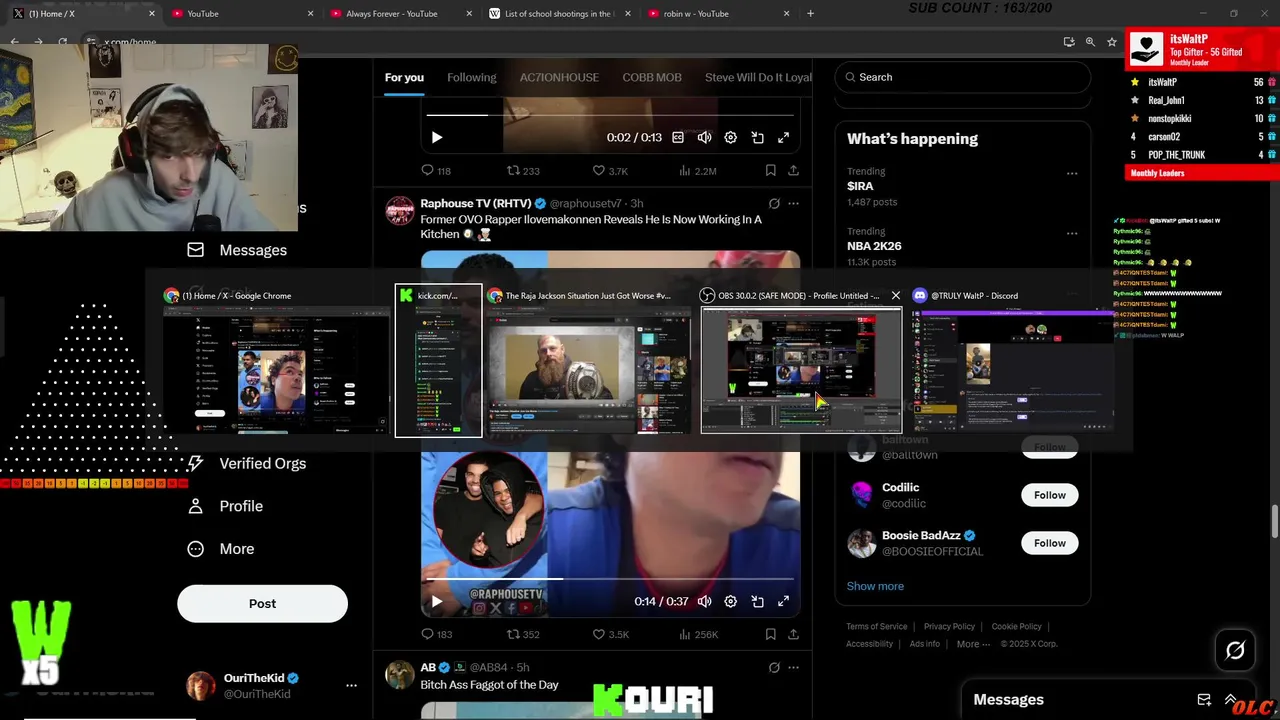This screenshot has height=720, width=1280.
Task: Mute the top video volume icon
Action: (704, 137)
